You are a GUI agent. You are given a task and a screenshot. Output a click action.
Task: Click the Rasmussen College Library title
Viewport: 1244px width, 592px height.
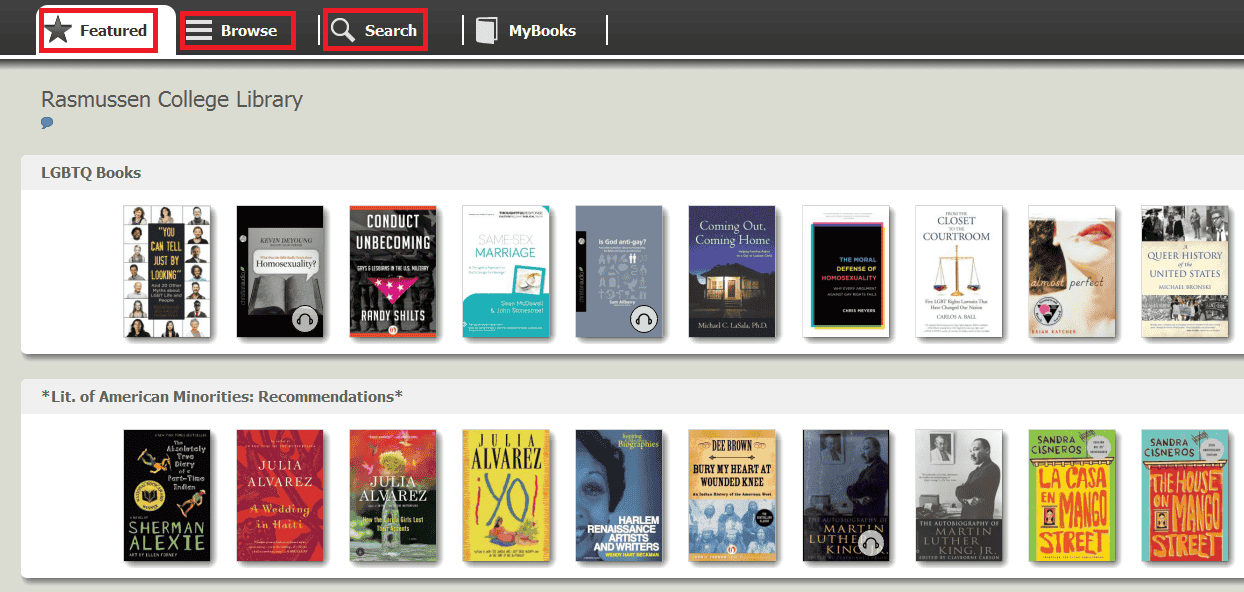(172, 99)
